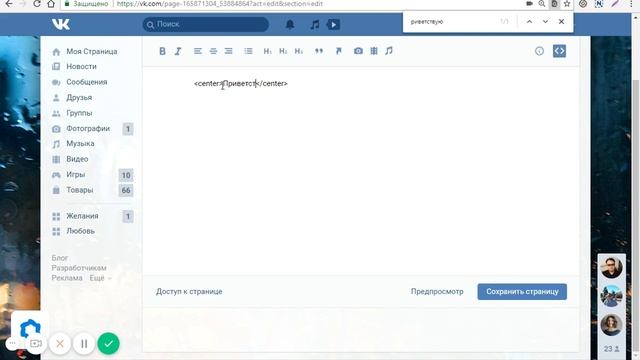
Task: Center-align the text
Action: [x=213, y=51]
